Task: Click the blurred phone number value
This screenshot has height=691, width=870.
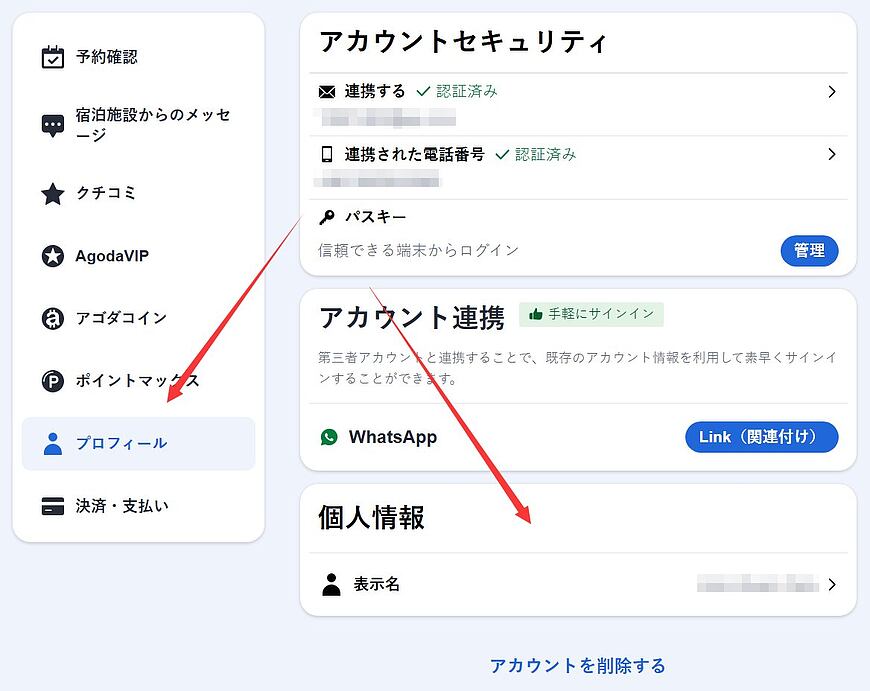Action: click(x=377, y=180)
